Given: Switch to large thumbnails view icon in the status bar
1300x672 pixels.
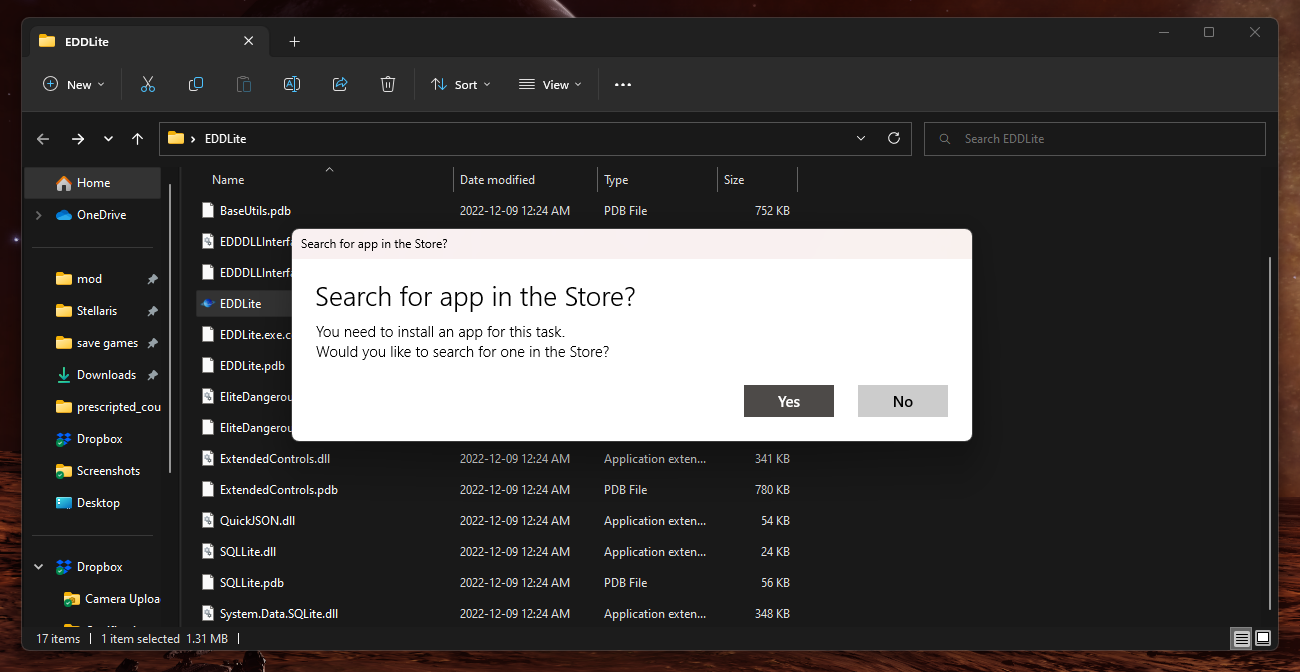Looking at the screenshot, I should pos(1263,638).
